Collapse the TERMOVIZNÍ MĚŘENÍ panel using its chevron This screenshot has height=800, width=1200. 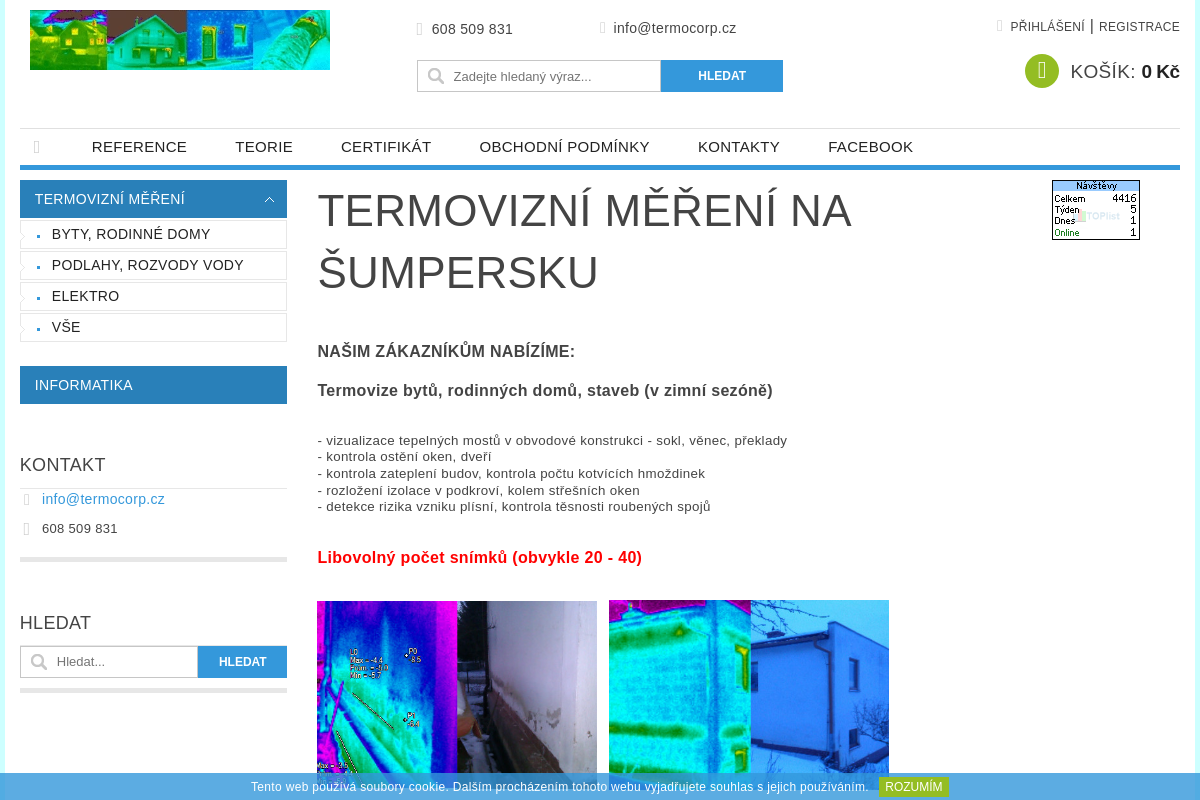(269, 199)
